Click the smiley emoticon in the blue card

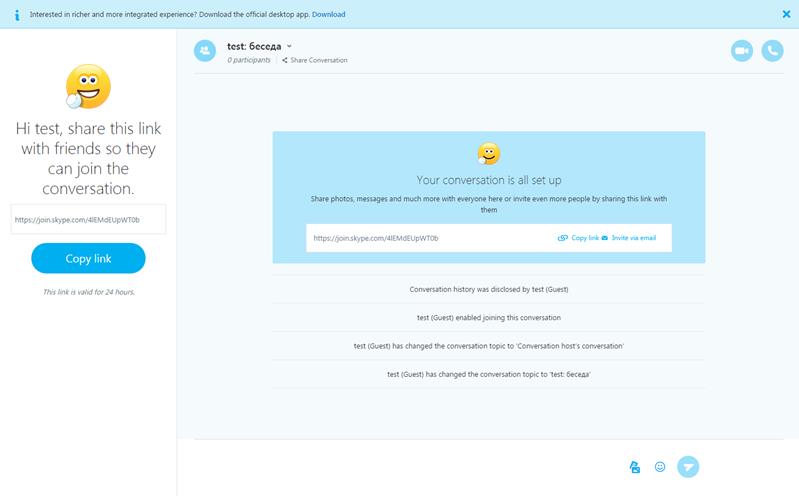489,153
